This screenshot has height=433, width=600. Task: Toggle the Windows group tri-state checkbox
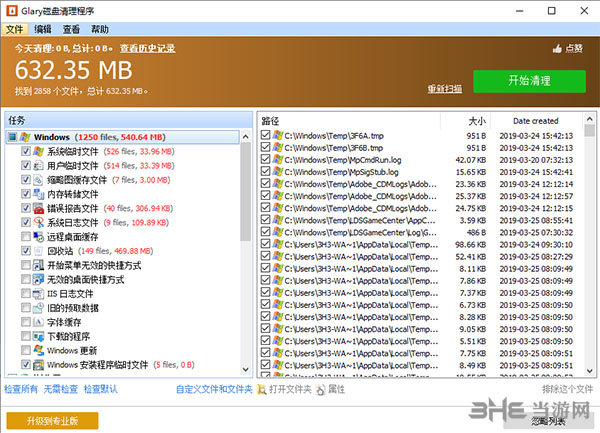point(13,137)
